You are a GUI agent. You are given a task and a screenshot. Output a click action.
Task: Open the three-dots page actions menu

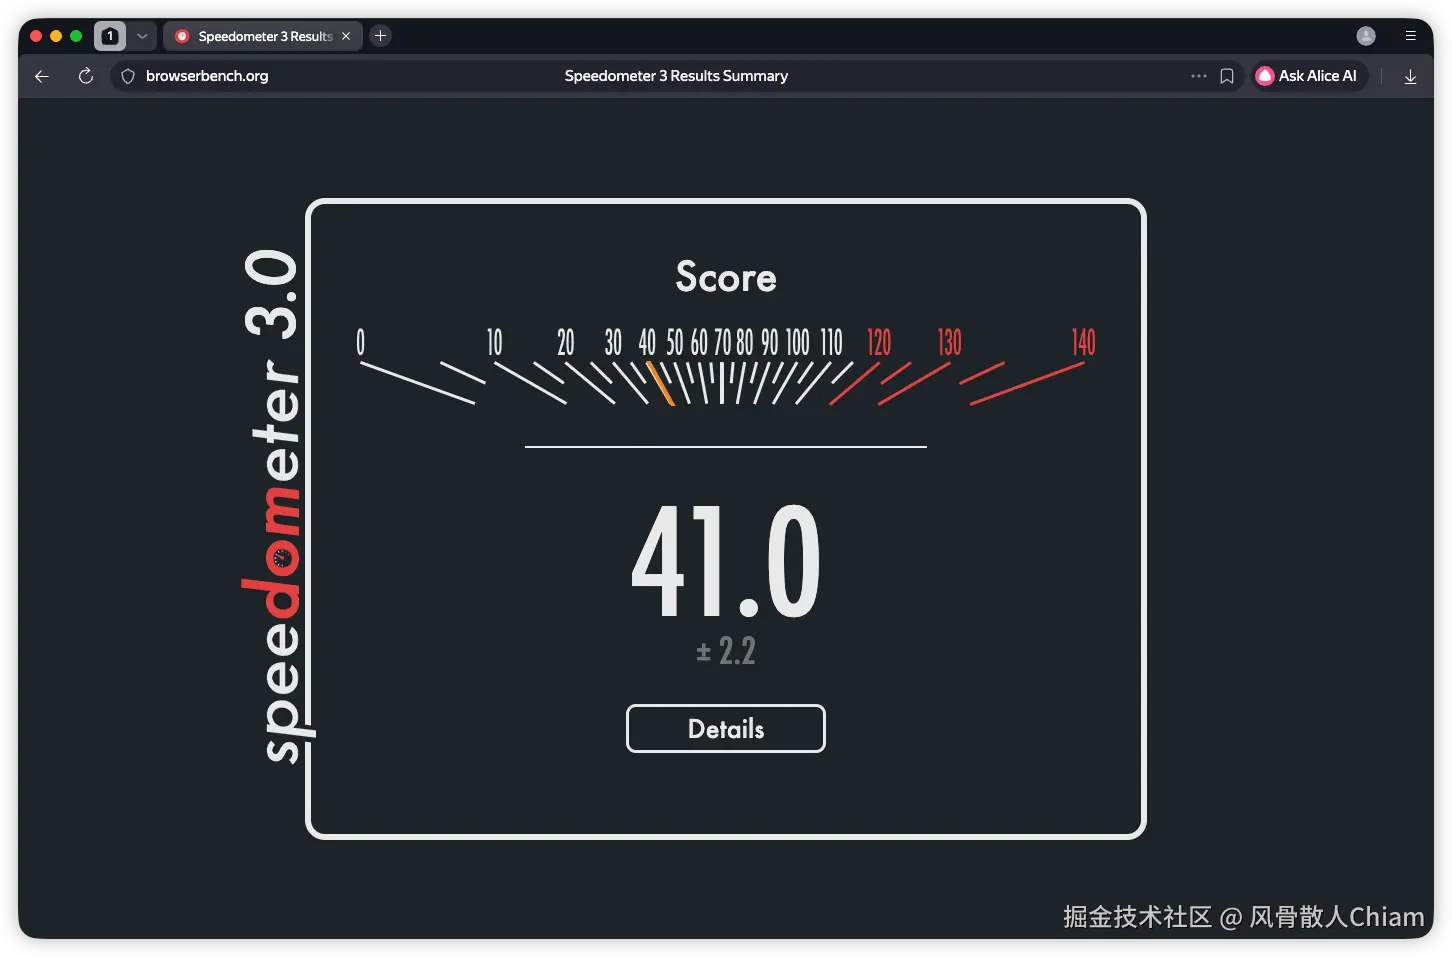pyautogui.click(x=1198, y=76)
